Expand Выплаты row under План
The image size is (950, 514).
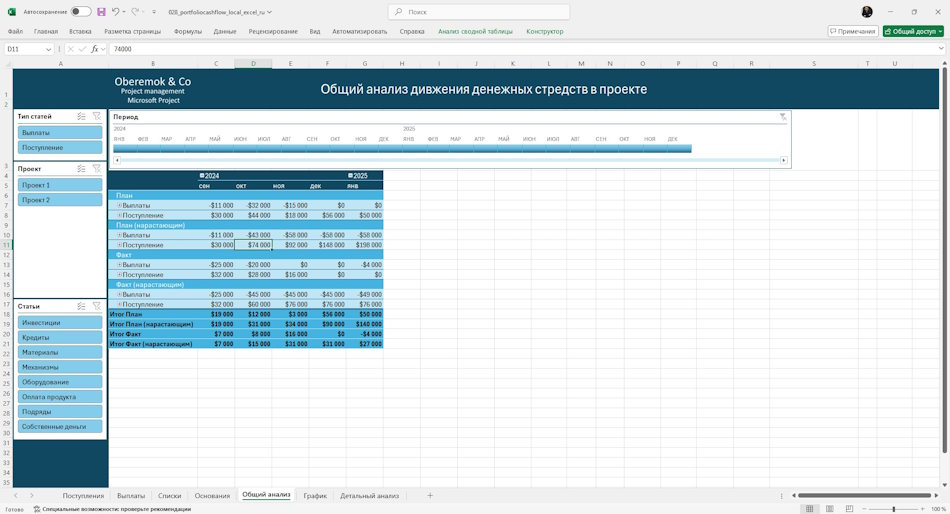pos(119,205)
